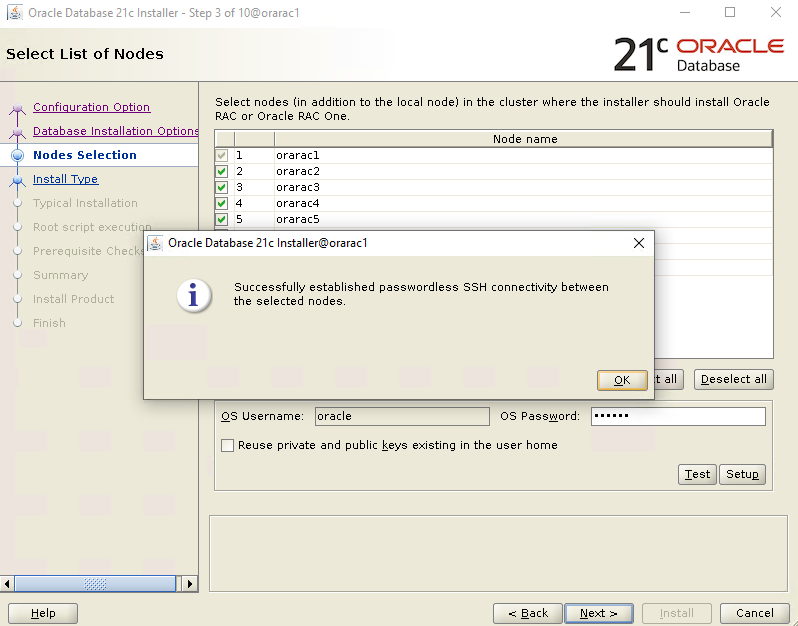Image resolution: width=798 pixels, height=626 pixels.
Task: Click the left arrow of sidebar scrollbar
Action: 7,584
